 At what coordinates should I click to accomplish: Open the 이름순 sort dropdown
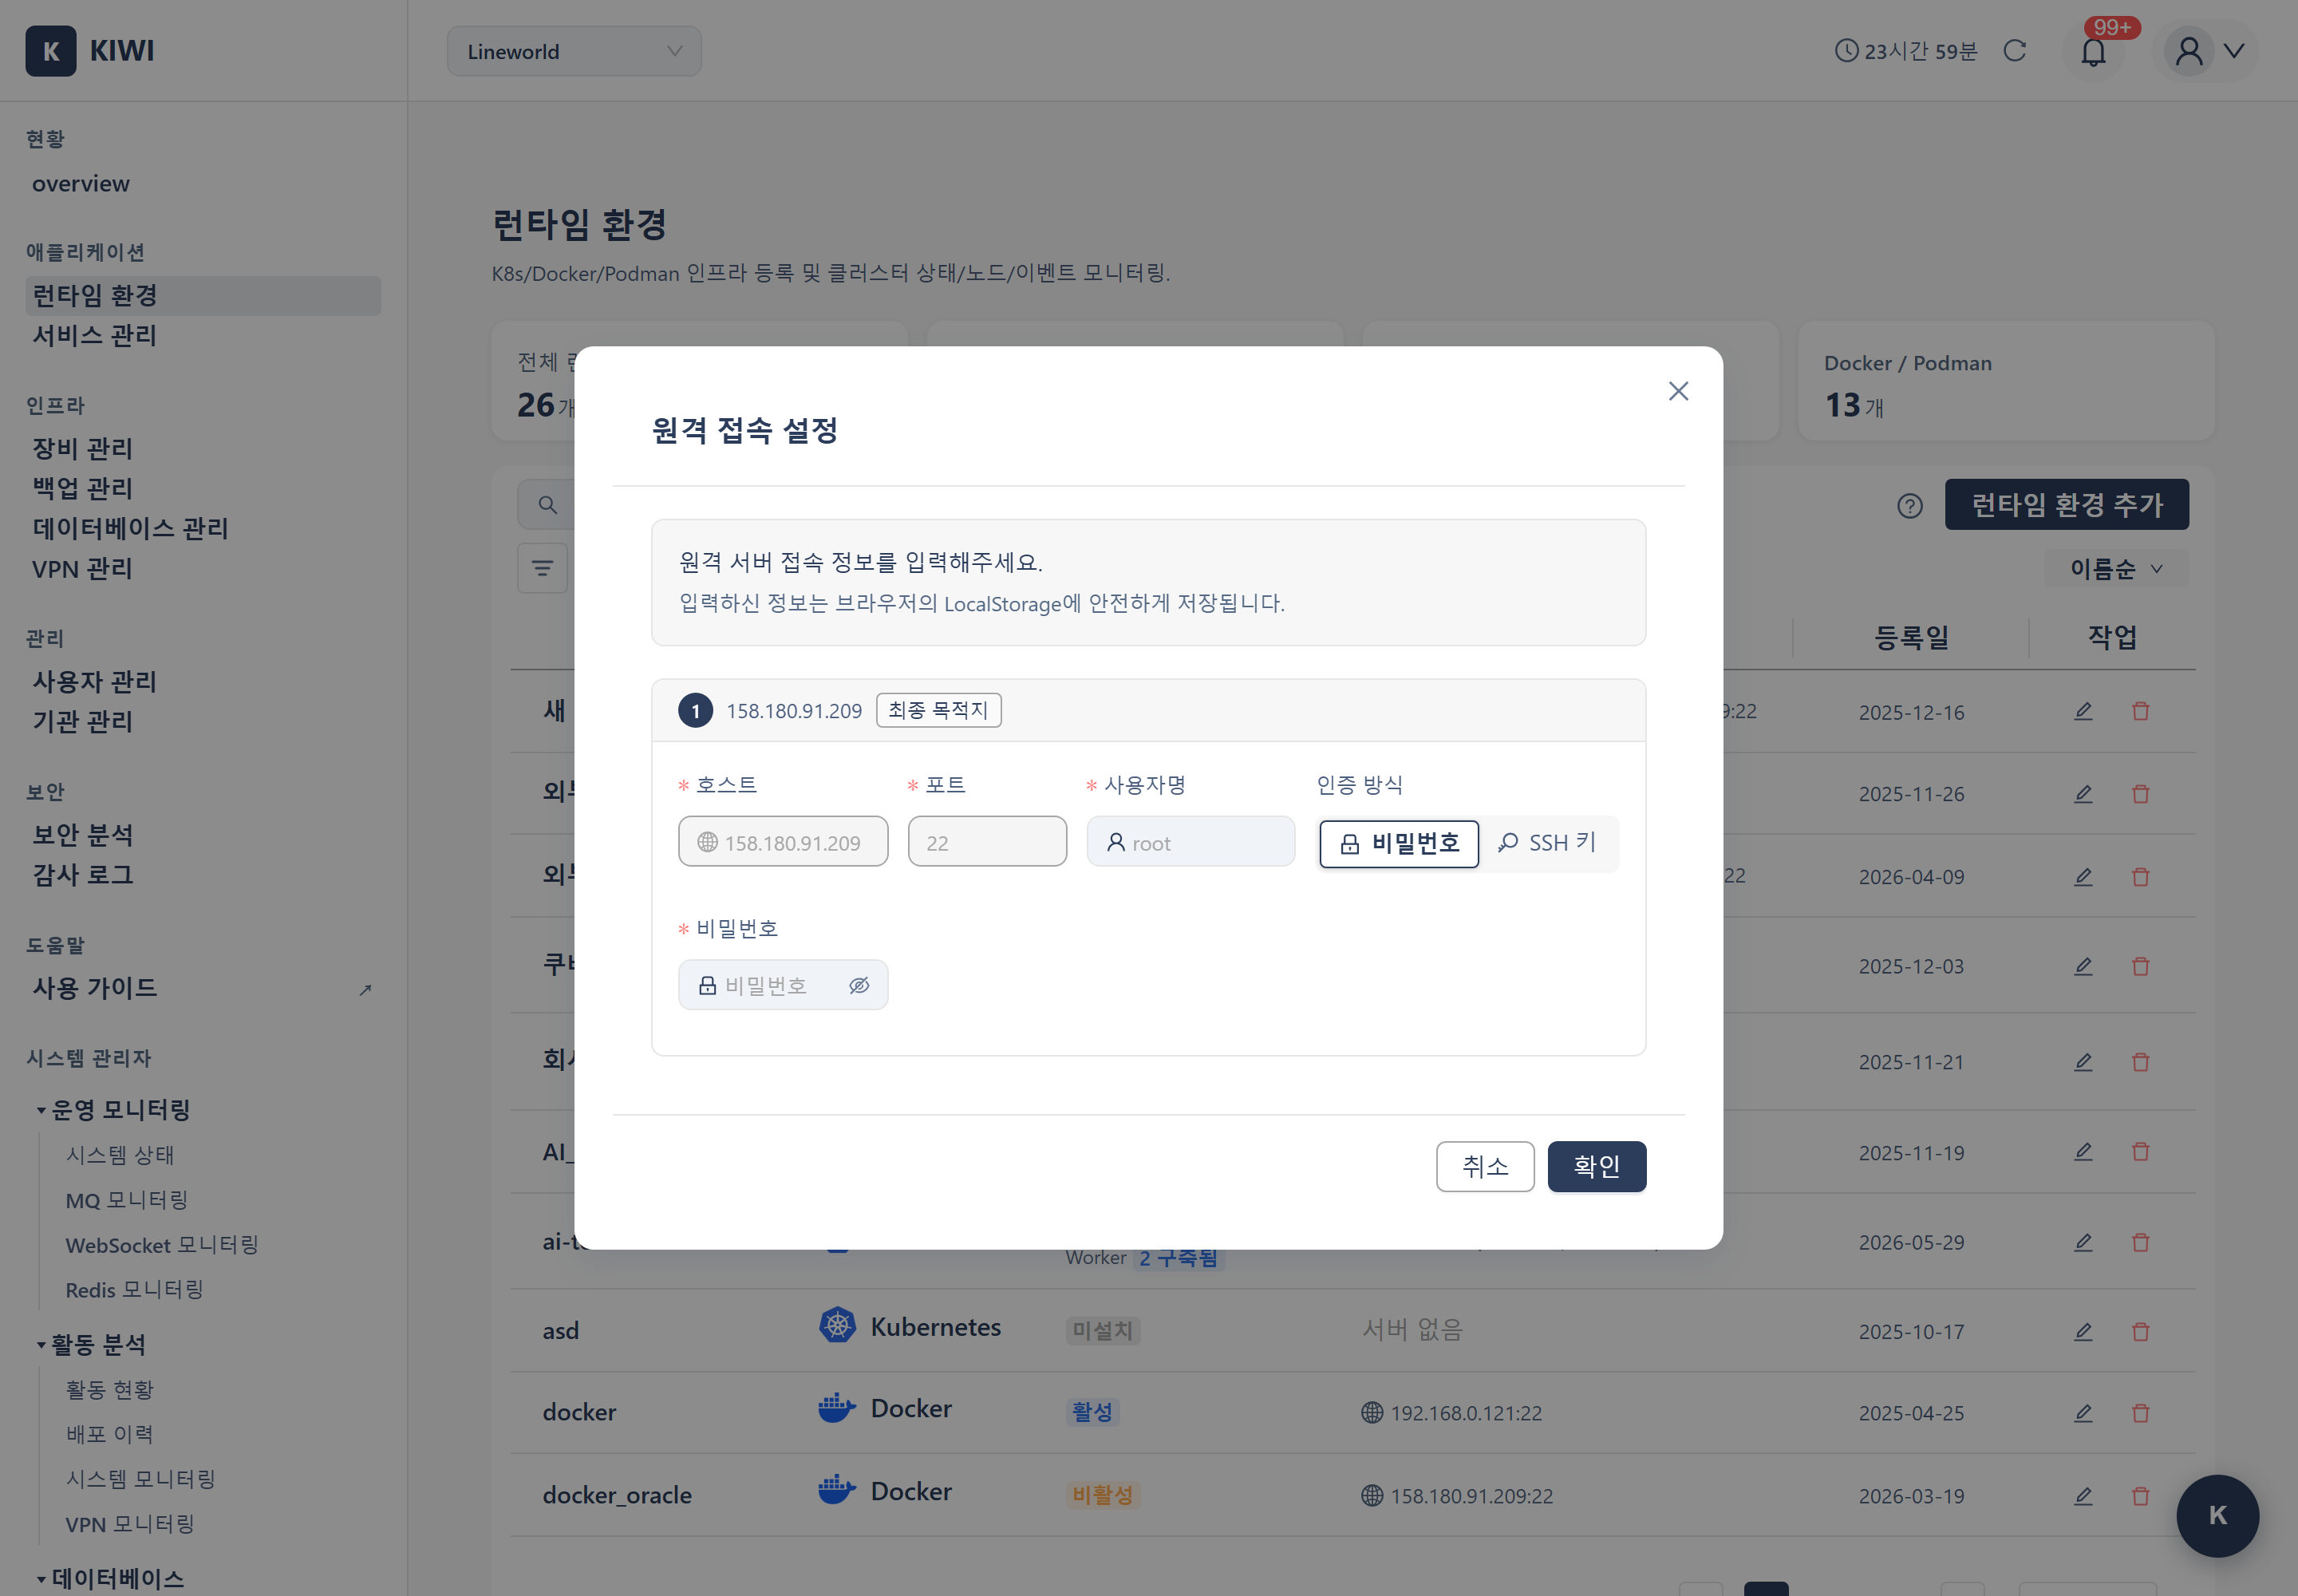pyautogui.click(x=2115, y=569)
